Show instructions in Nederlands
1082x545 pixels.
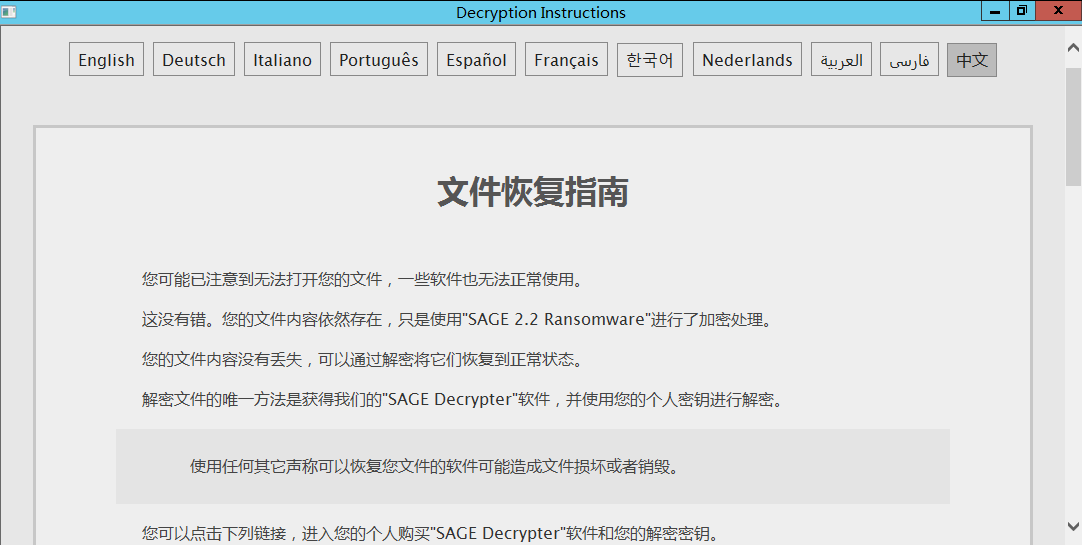coord(747,60)
